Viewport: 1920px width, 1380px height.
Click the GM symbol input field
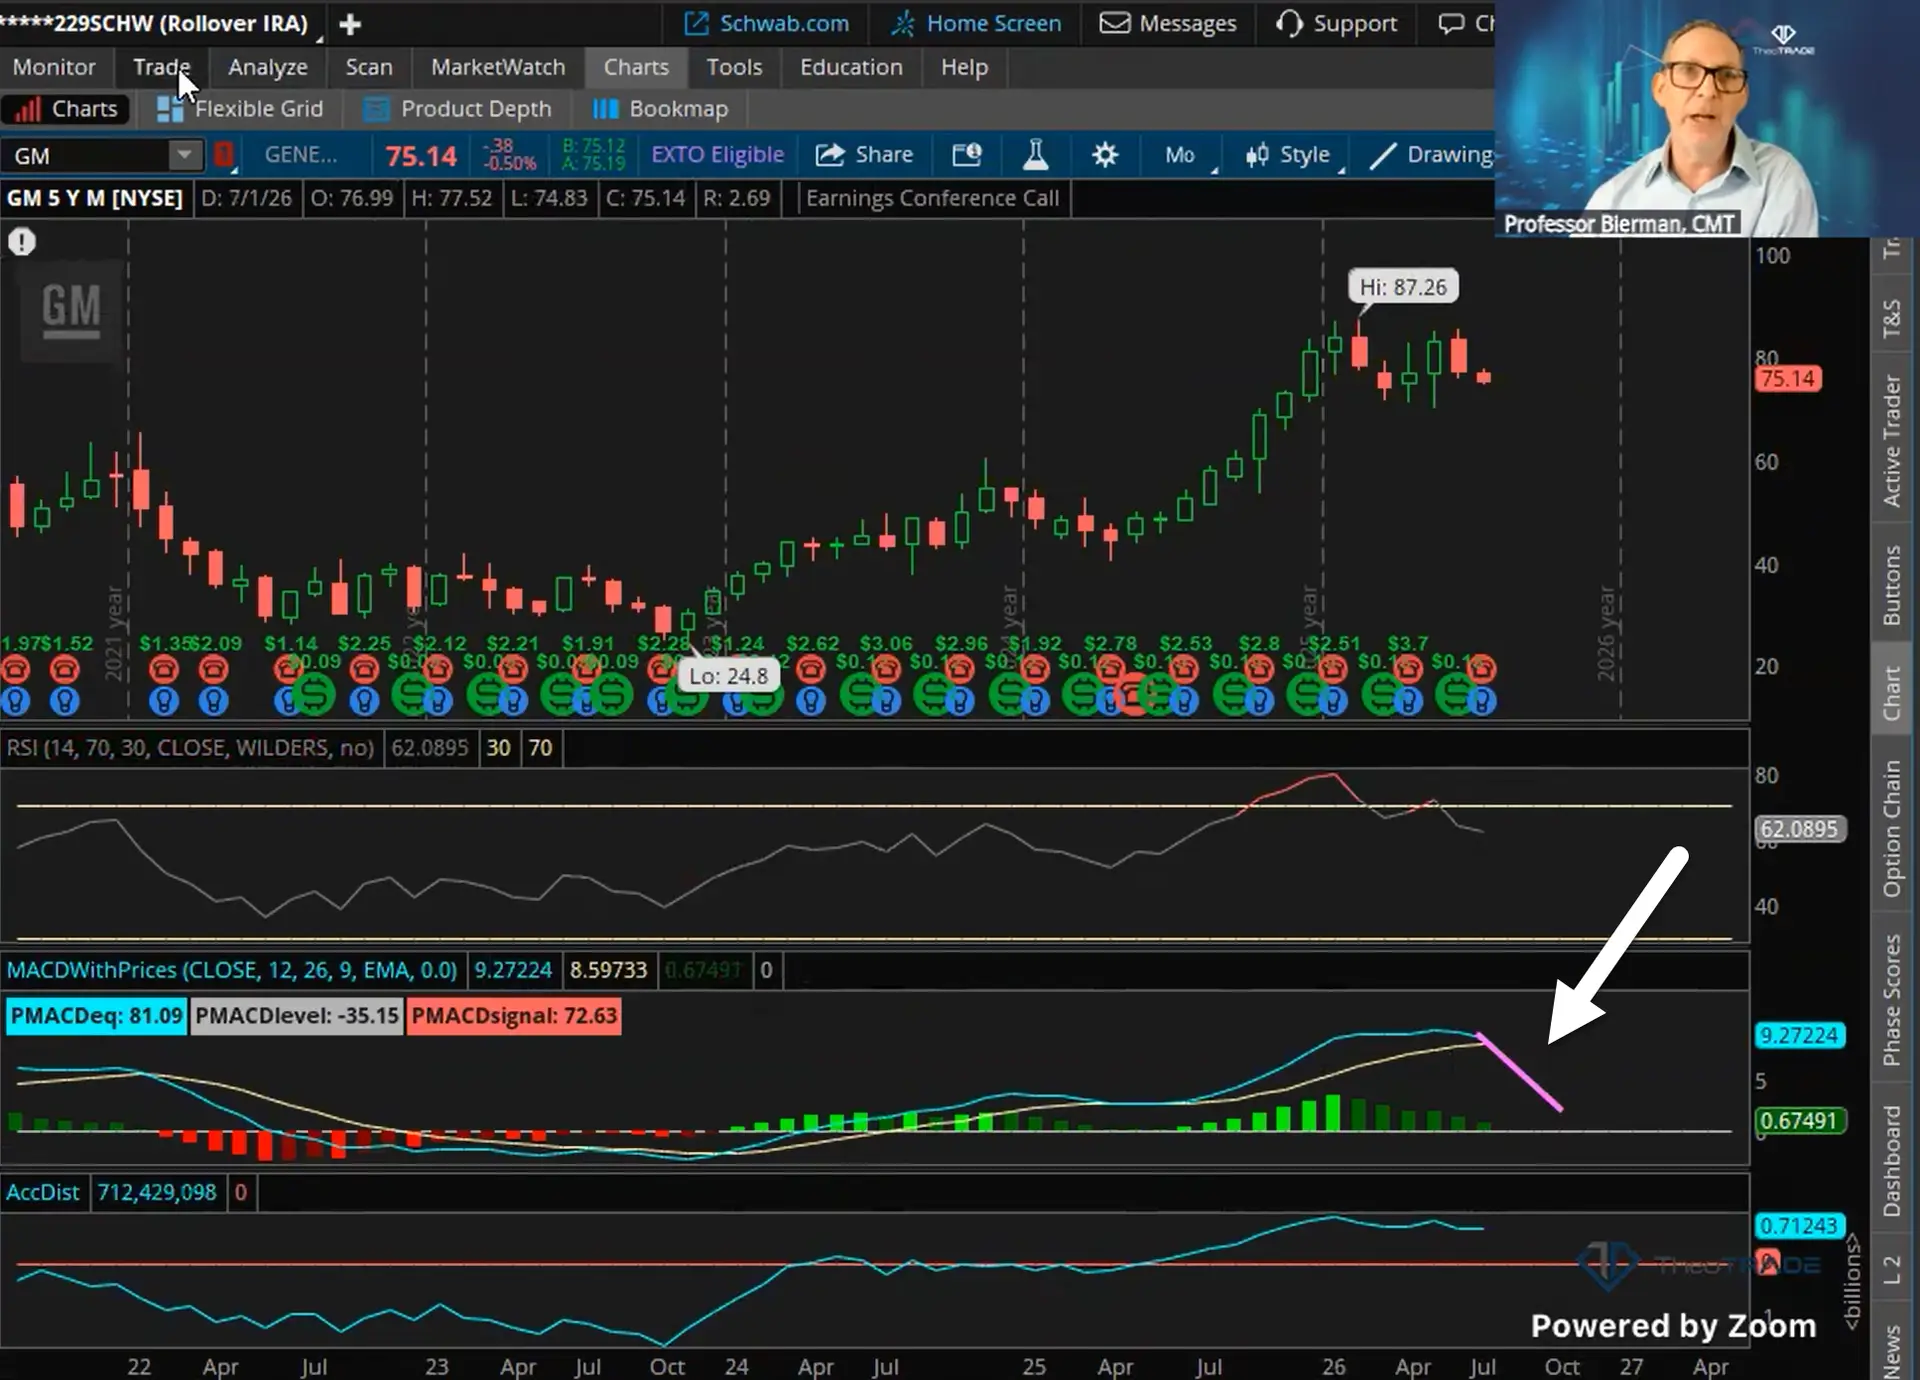tap(86, 155)
